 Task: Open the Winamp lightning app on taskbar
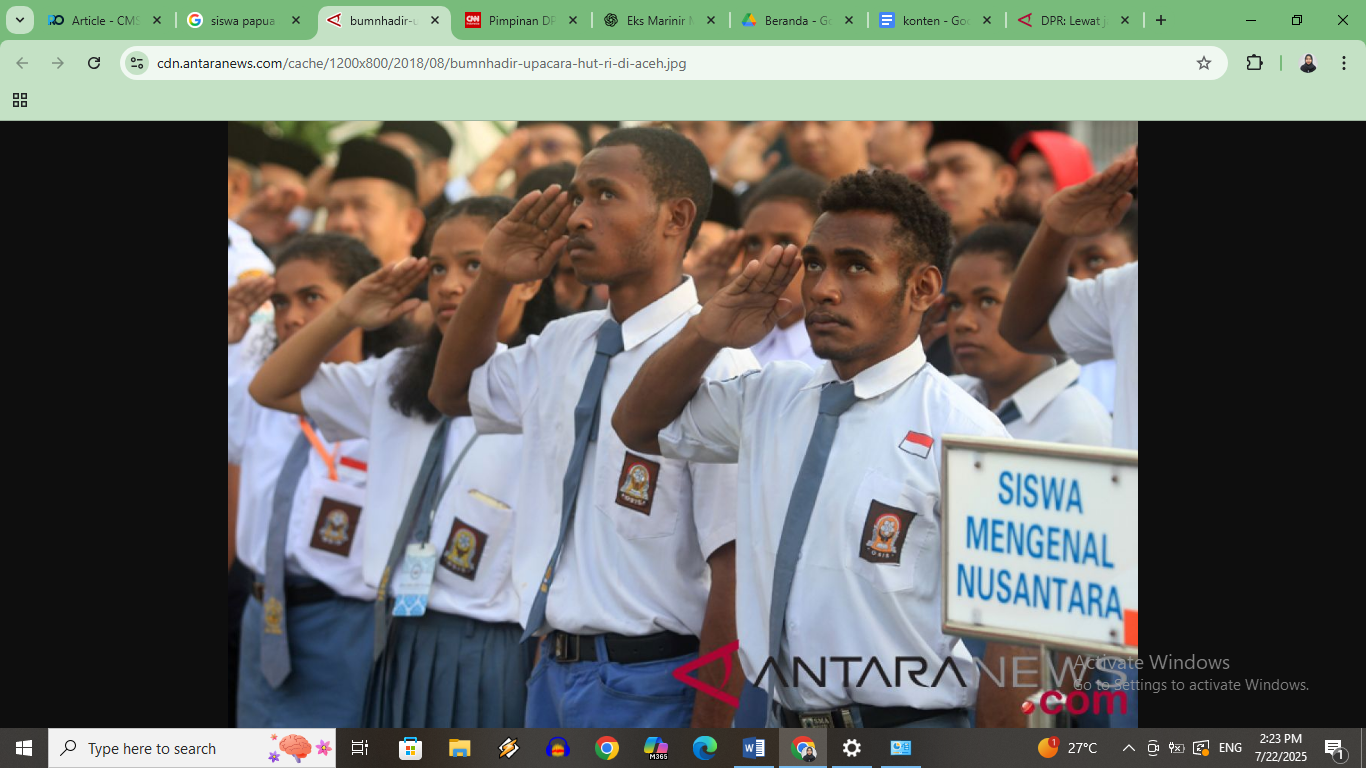pyautogui.click(x=508, y=748)
